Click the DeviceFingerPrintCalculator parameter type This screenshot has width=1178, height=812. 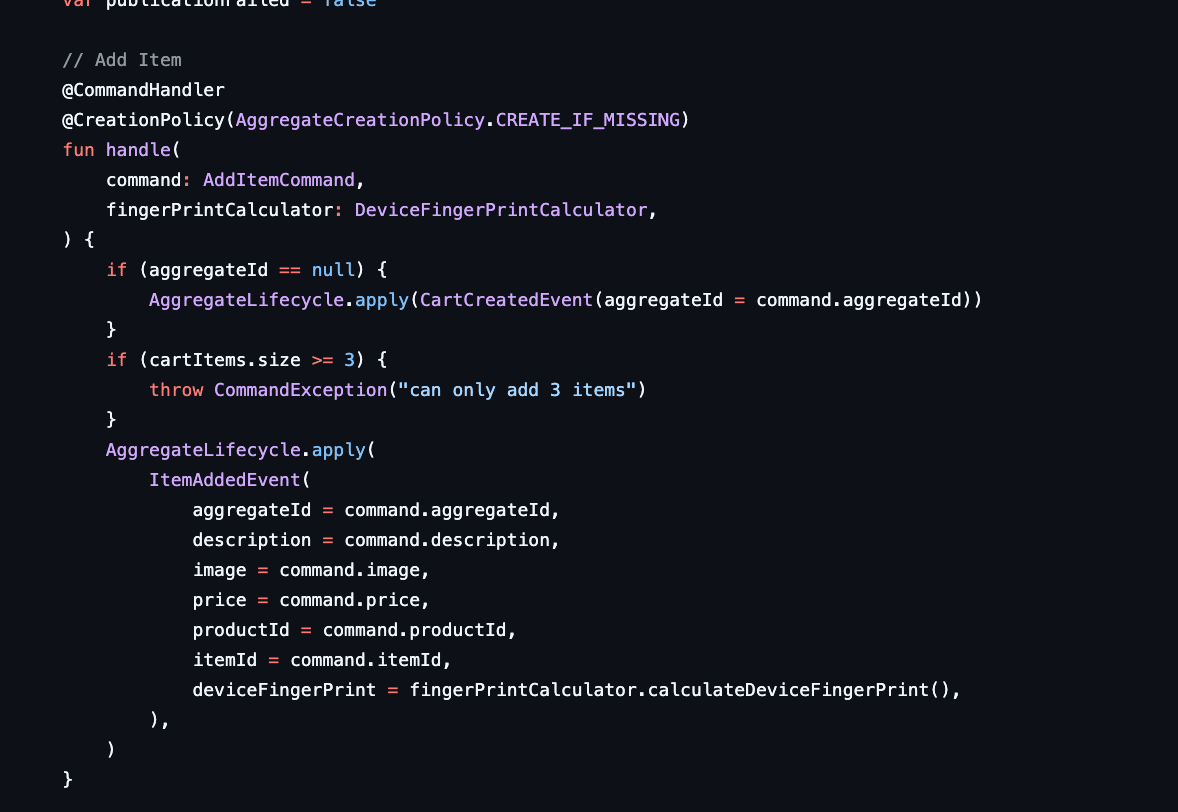(501, 210)
